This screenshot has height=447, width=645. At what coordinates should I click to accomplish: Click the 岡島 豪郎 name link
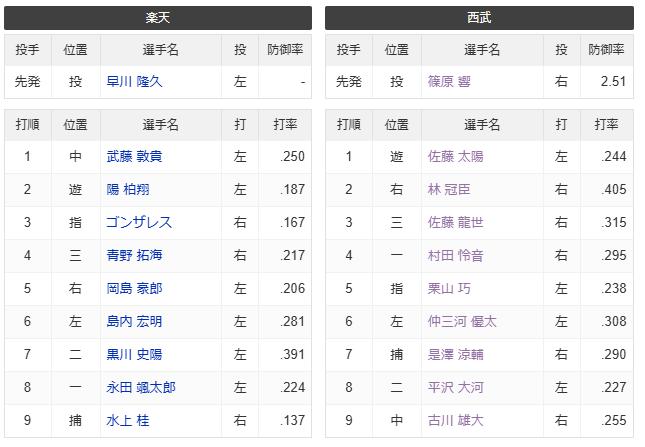[134, 288]
